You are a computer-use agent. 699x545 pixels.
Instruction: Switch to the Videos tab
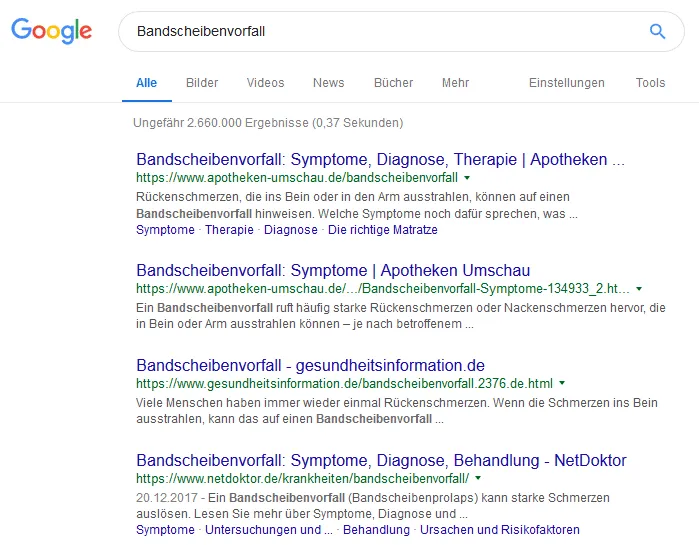265,83
